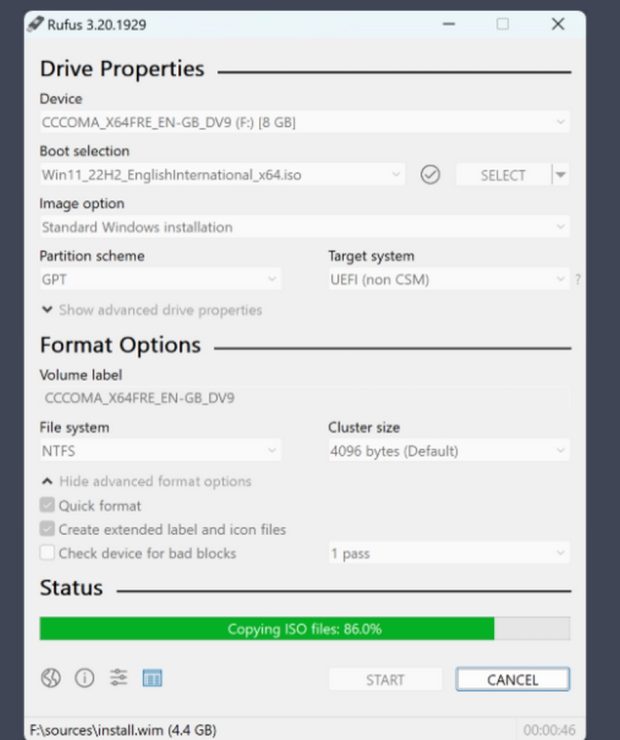Screen dimensions: 620x740
Task: Toggle the Quick format checkbox
Action: (x=47, y=506)
